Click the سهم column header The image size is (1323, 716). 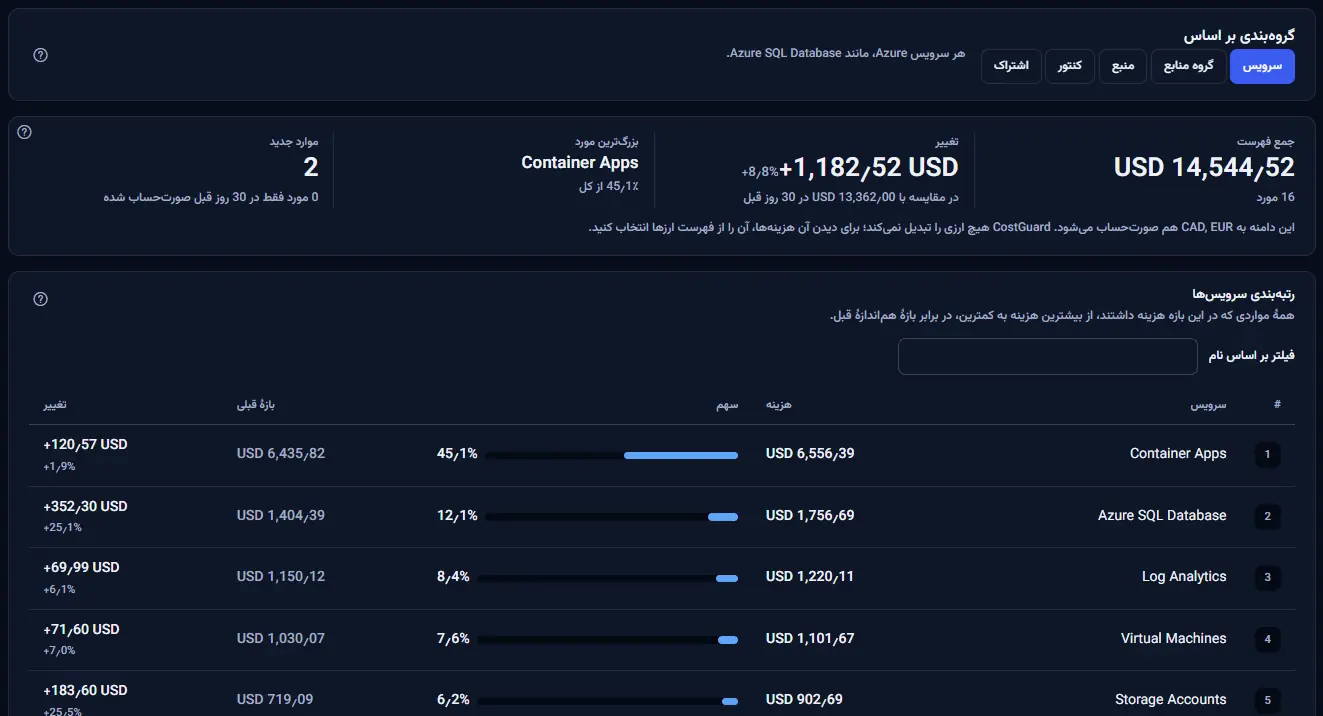(x=727, y=405)
